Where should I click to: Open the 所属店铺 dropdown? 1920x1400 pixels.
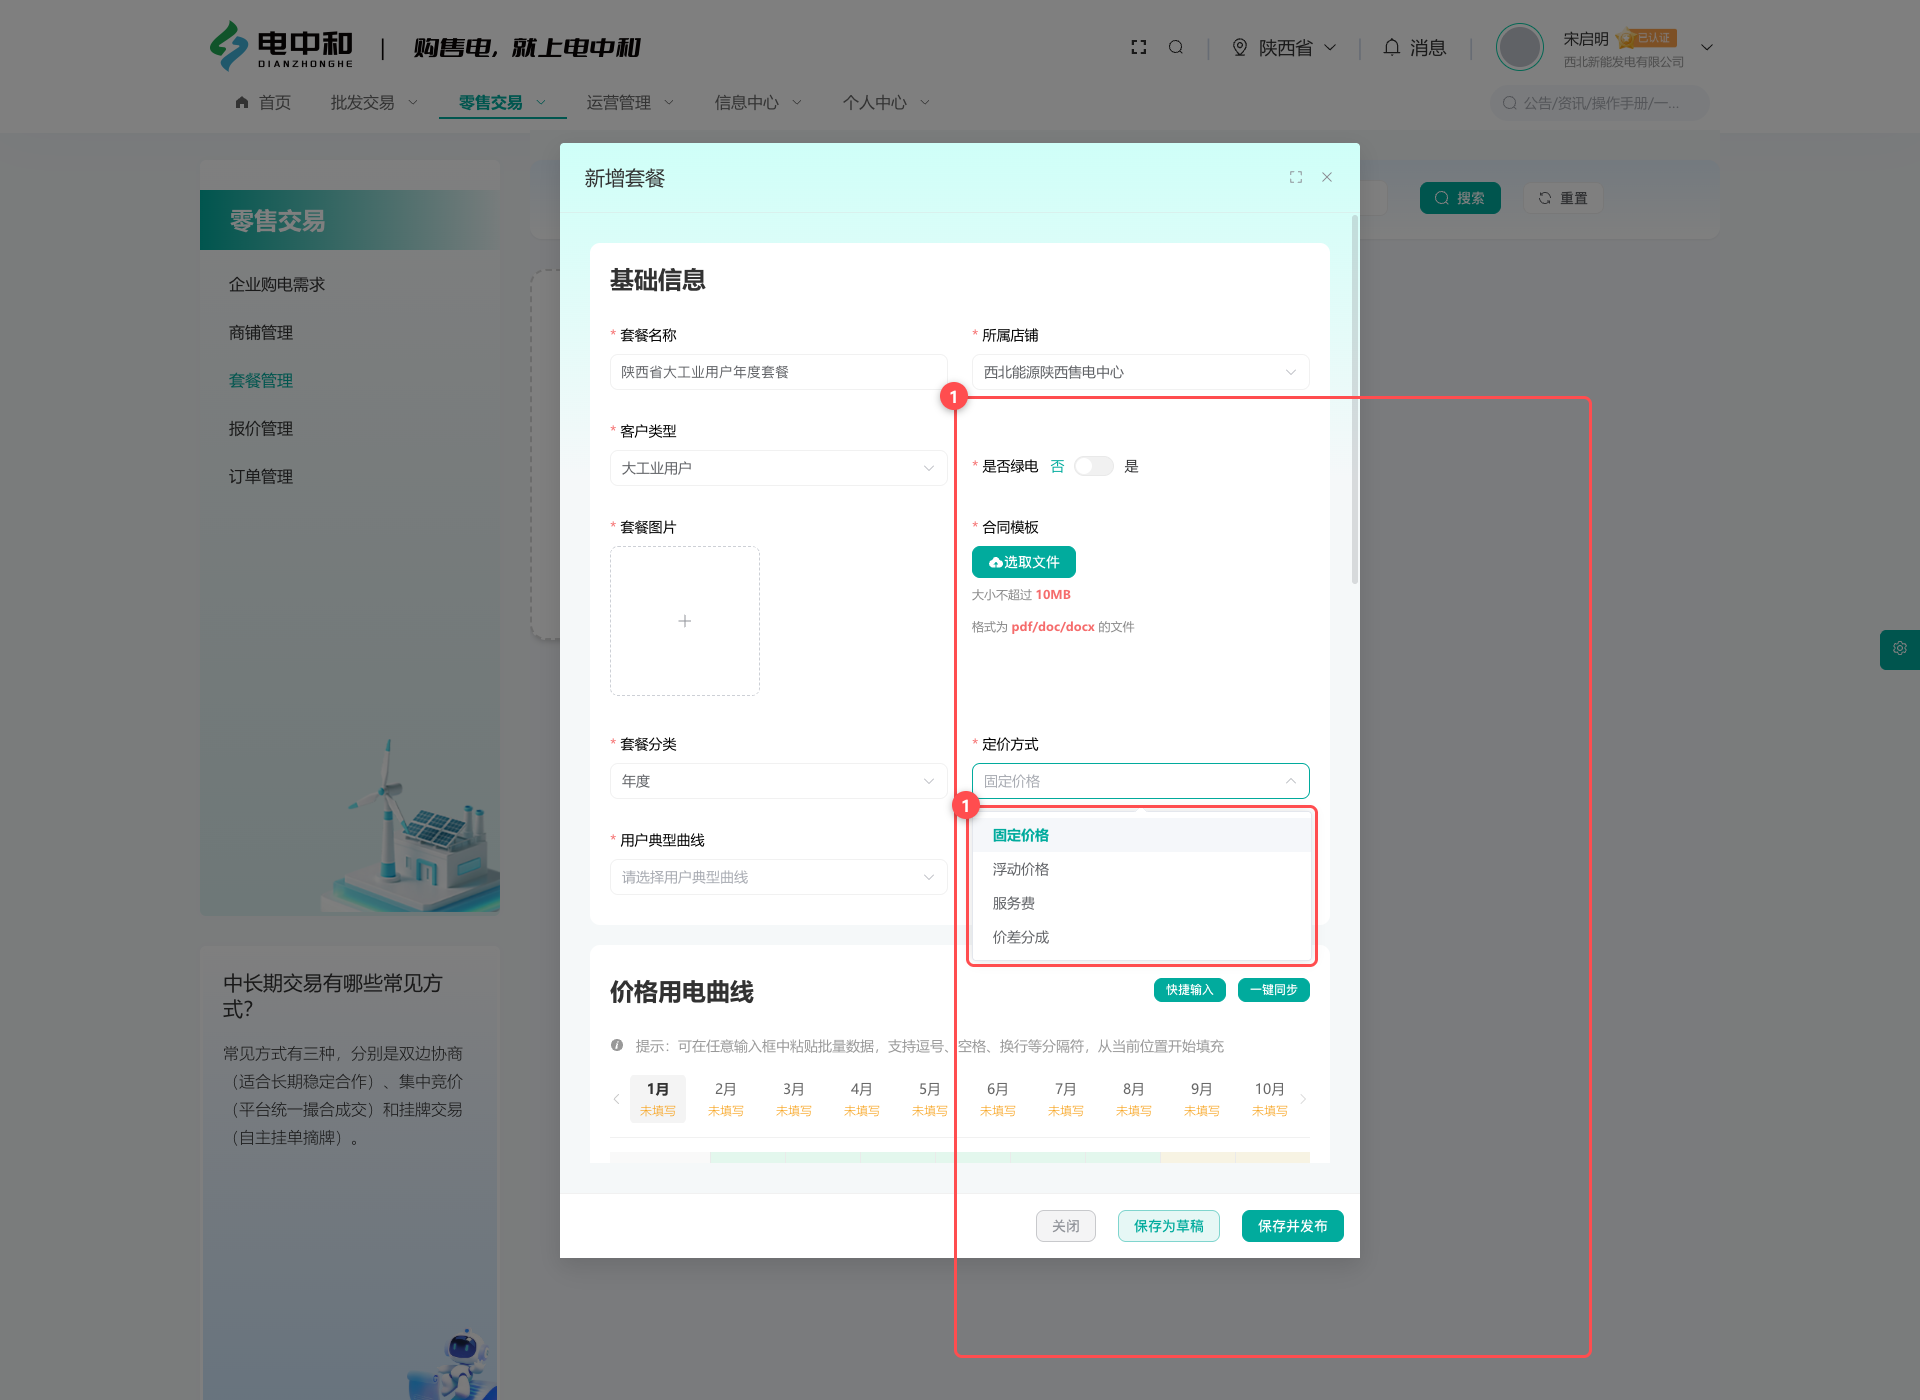click(1140, 372)
